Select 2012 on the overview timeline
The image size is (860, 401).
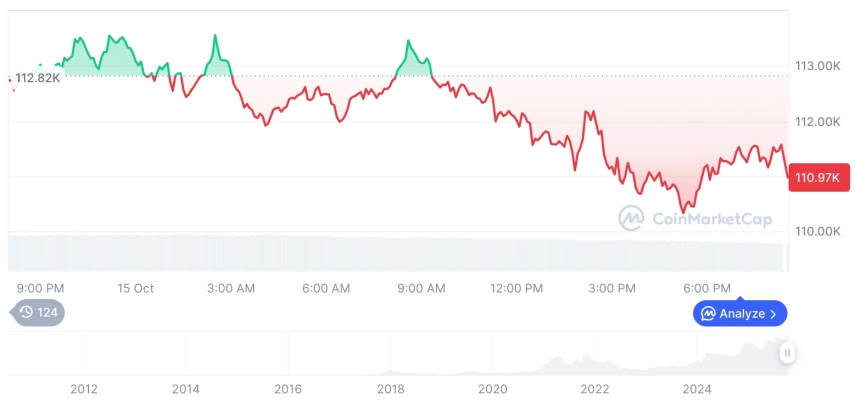(83, 388)
